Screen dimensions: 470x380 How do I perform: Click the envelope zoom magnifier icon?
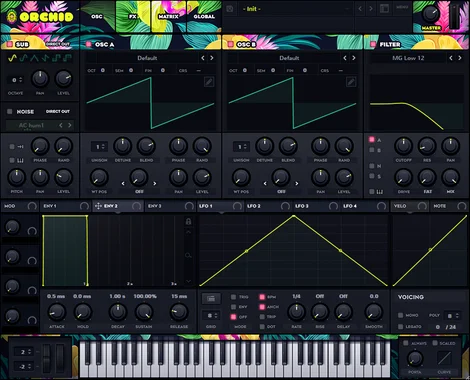188,255
